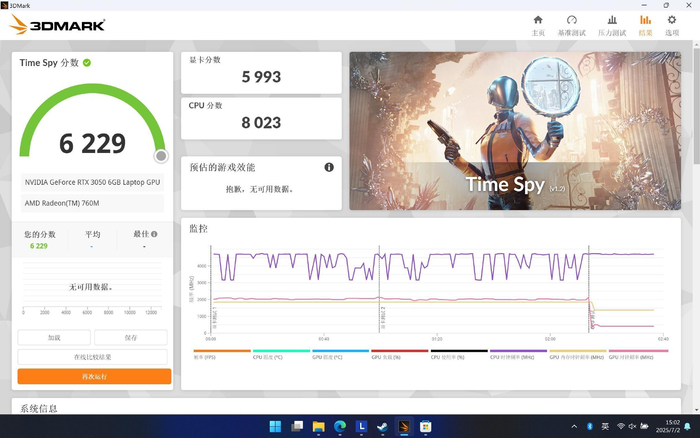Viewport: 700px width, 438px height.
Task: Click the Save (保存) button
Action: (131, 338)
